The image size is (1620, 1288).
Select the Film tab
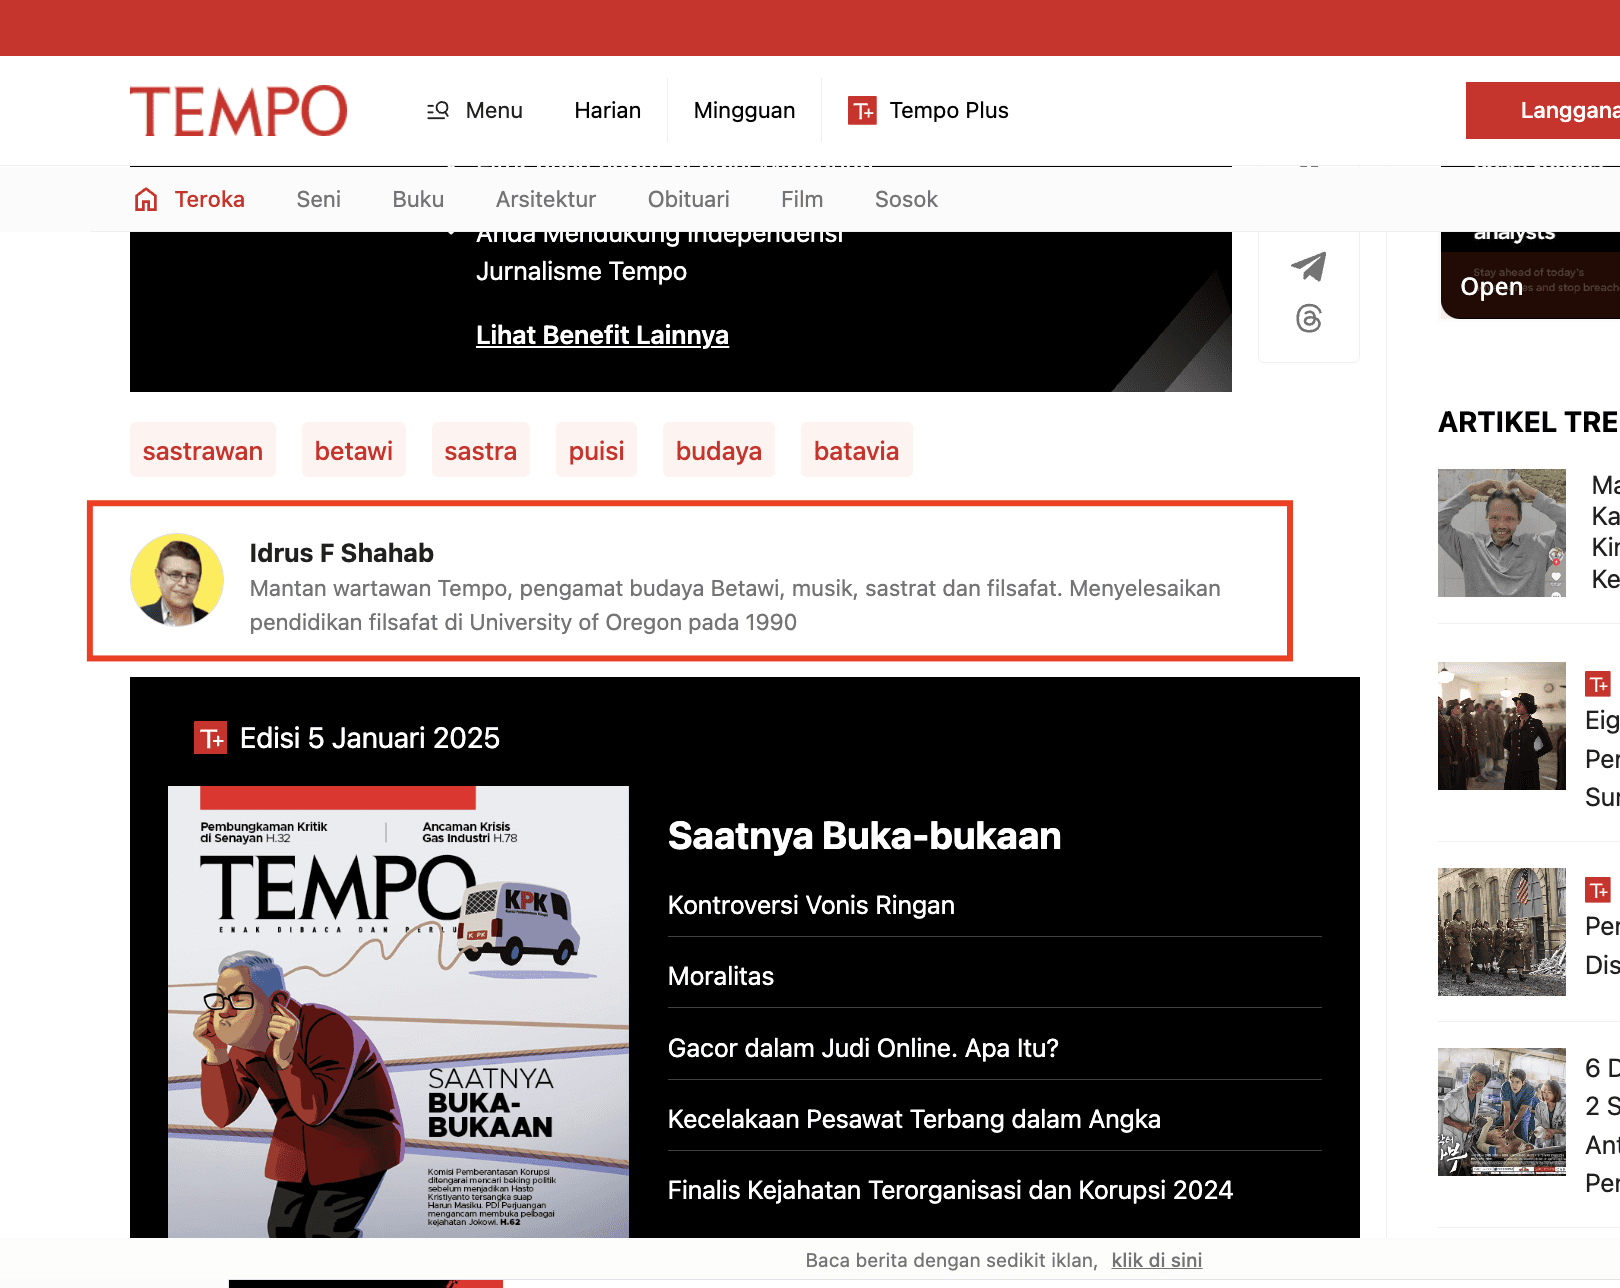pyautogui.click(x=802, y=199)
